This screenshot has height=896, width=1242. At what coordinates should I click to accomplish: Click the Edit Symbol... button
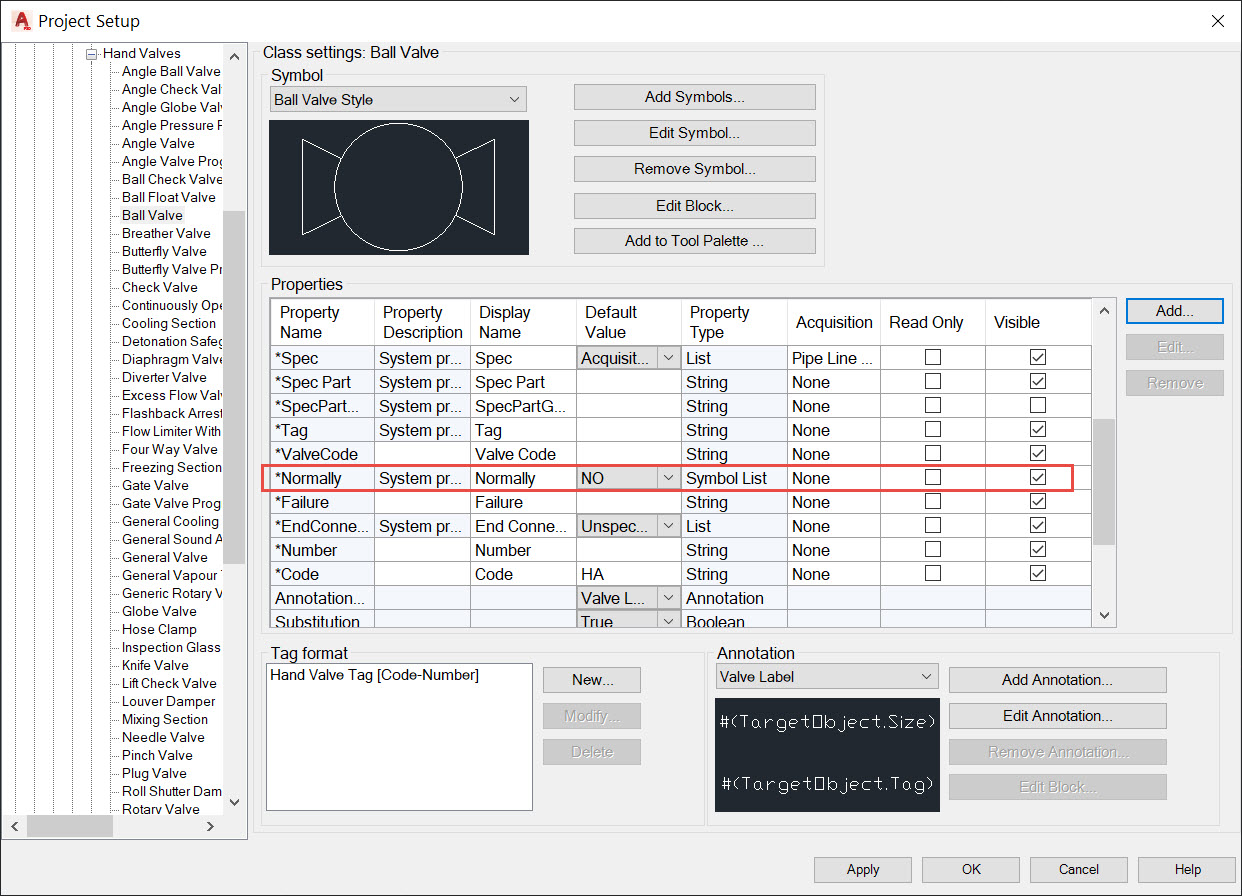[695, 133]
